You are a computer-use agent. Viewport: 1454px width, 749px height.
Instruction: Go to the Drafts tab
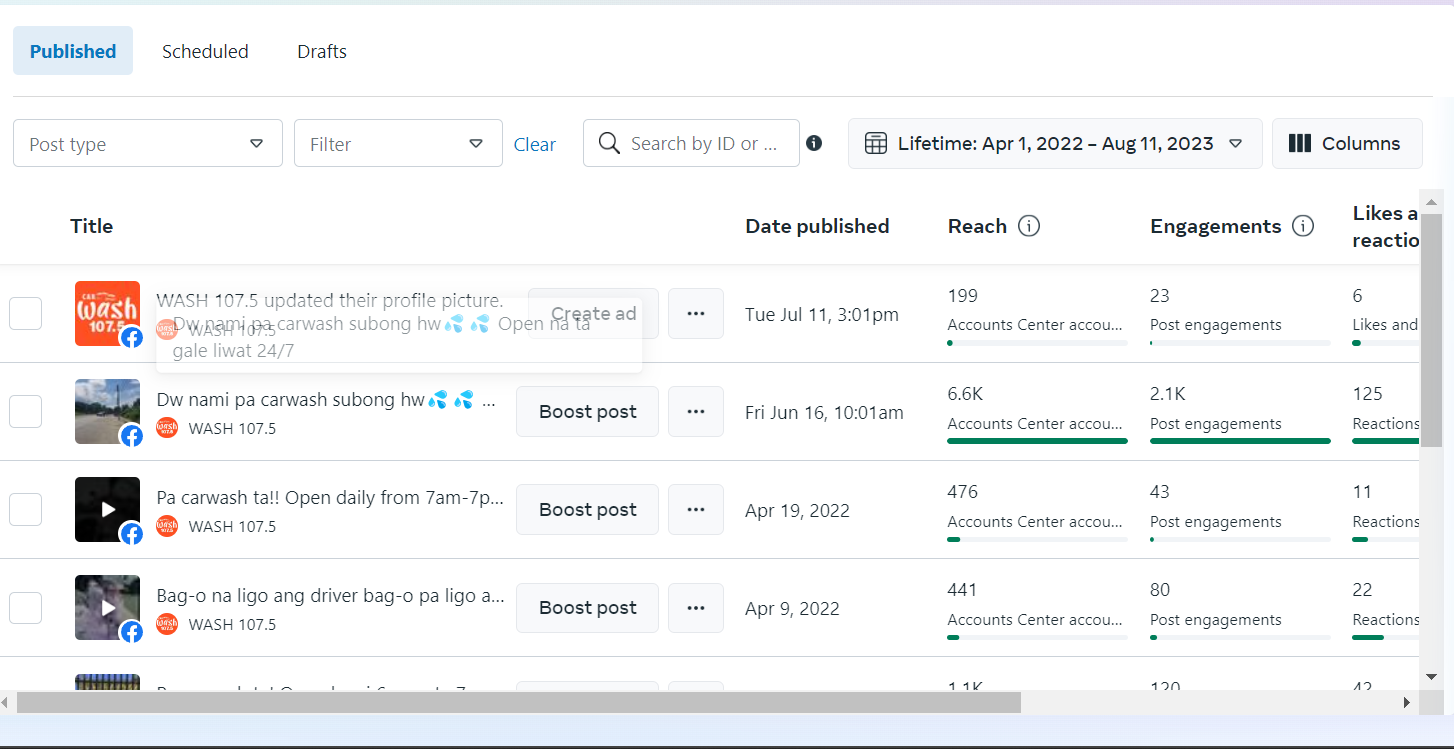(322, 51)
